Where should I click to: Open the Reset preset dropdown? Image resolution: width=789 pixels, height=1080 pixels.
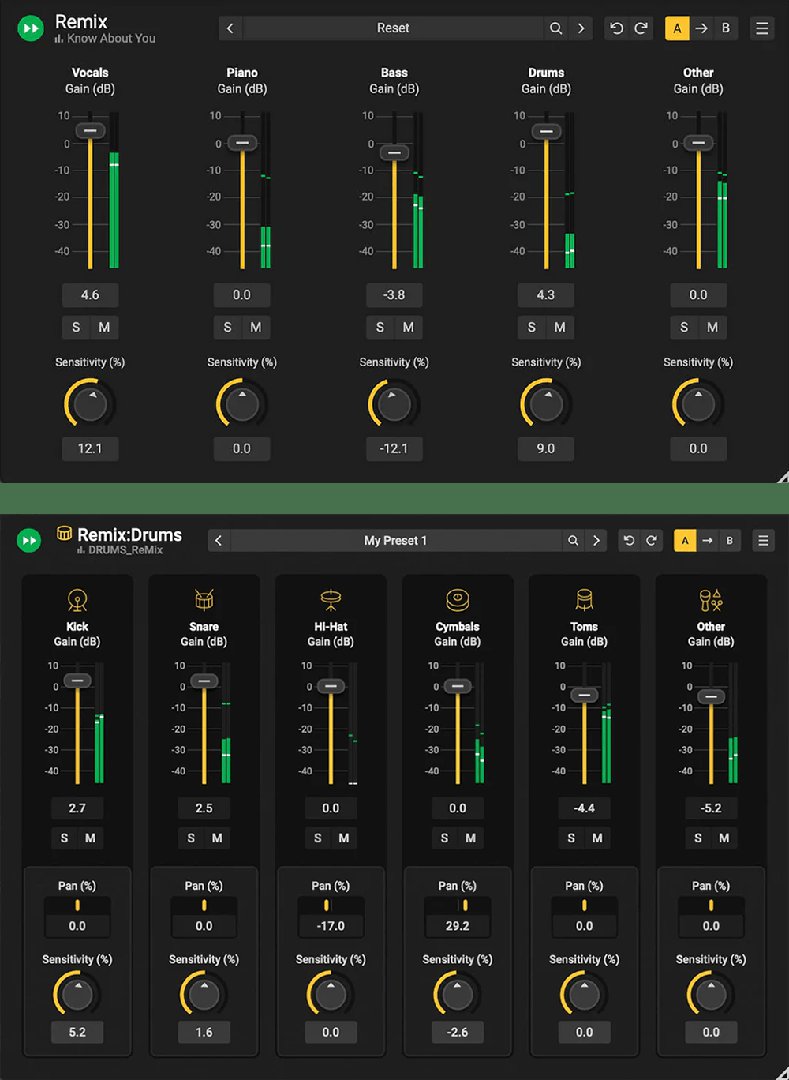(392, 29)
